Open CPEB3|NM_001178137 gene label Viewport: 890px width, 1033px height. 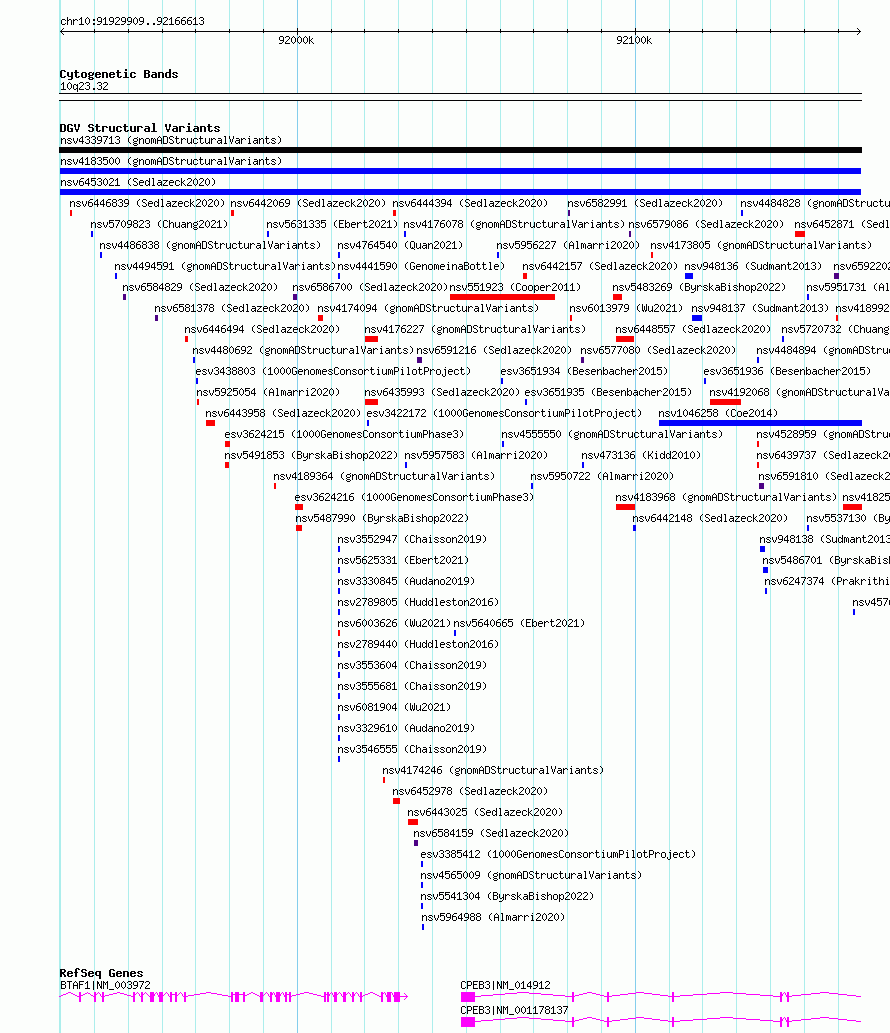point(515,1011)
